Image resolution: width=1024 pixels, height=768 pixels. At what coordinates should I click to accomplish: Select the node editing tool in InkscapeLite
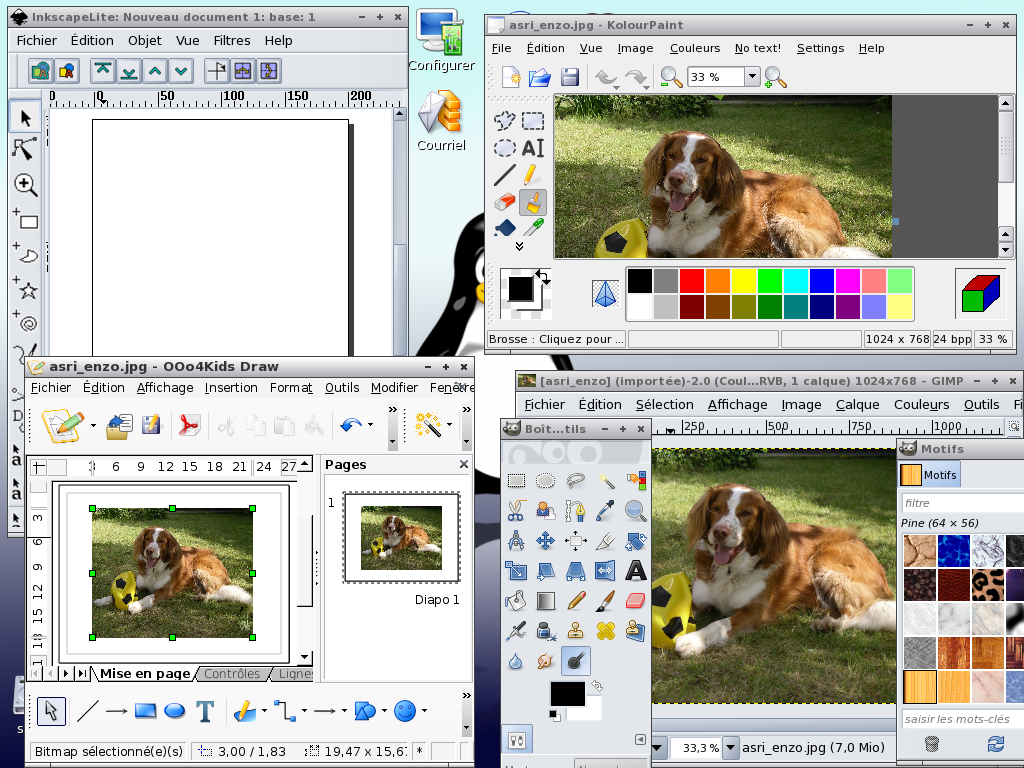click(25, 150)
